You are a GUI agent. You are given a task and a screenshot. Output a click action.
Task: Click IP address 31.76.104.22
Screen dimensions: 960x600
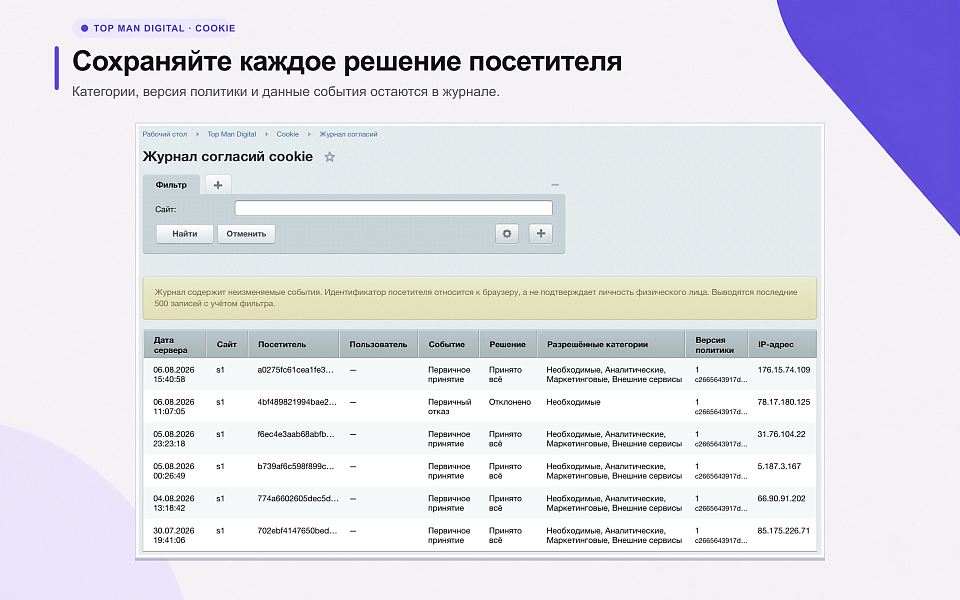tap(781, 434)
